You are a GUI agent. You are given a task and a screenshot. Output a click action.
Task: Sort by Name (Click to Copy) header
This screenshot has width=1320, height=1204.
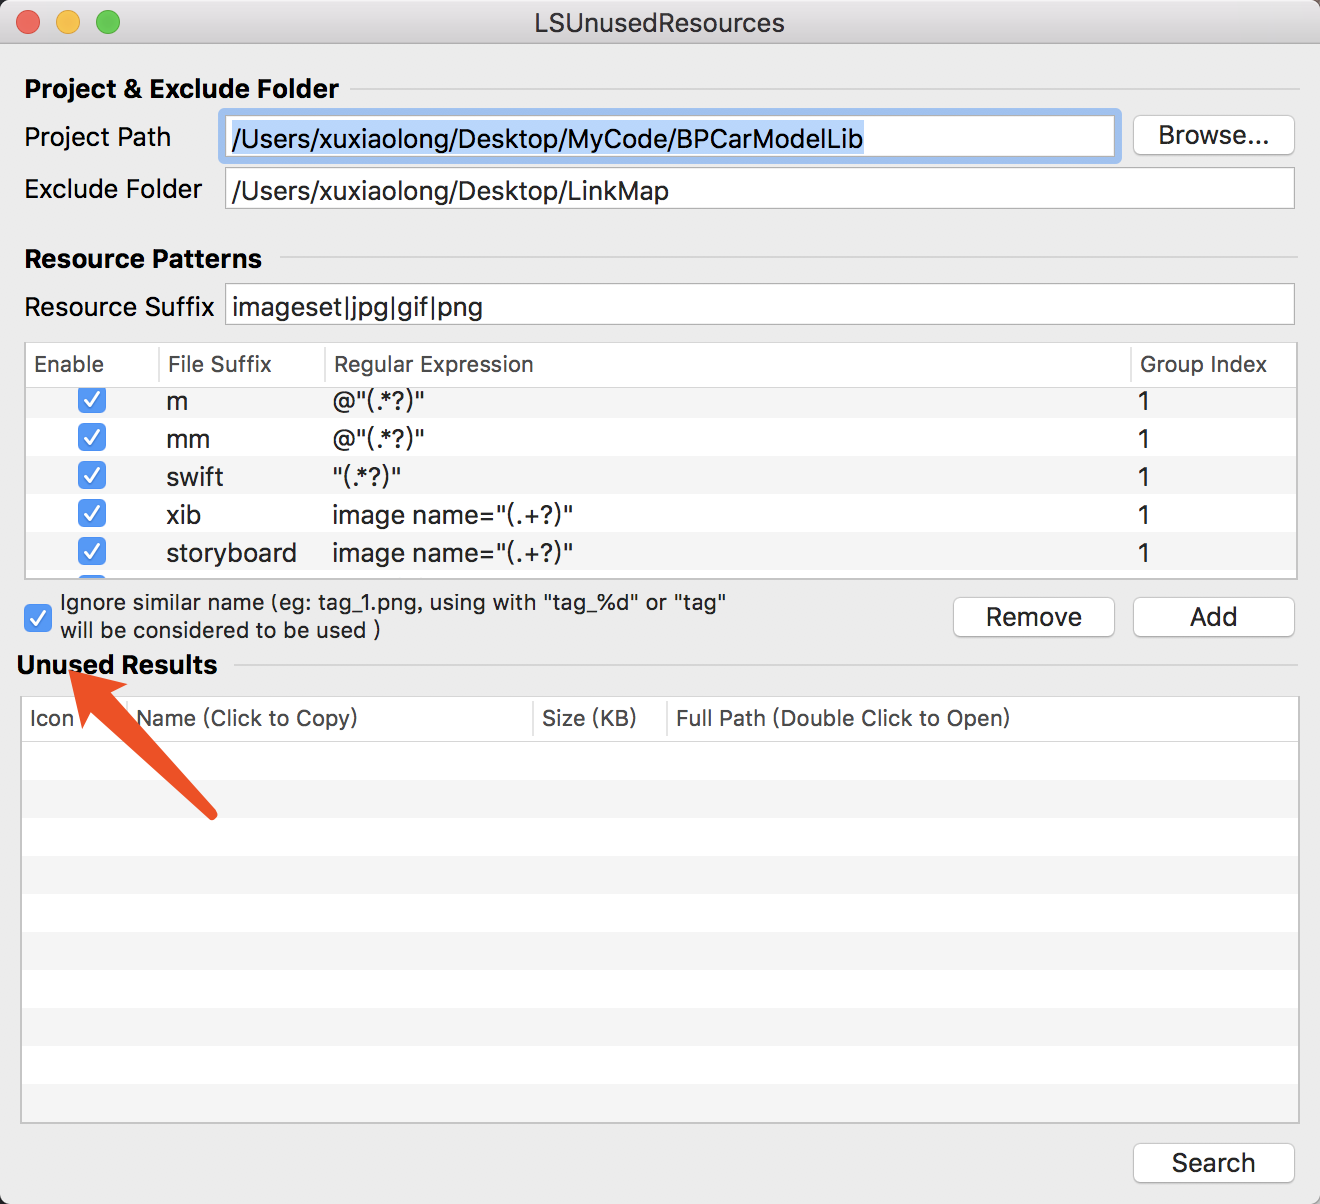[x=330, y=719]
